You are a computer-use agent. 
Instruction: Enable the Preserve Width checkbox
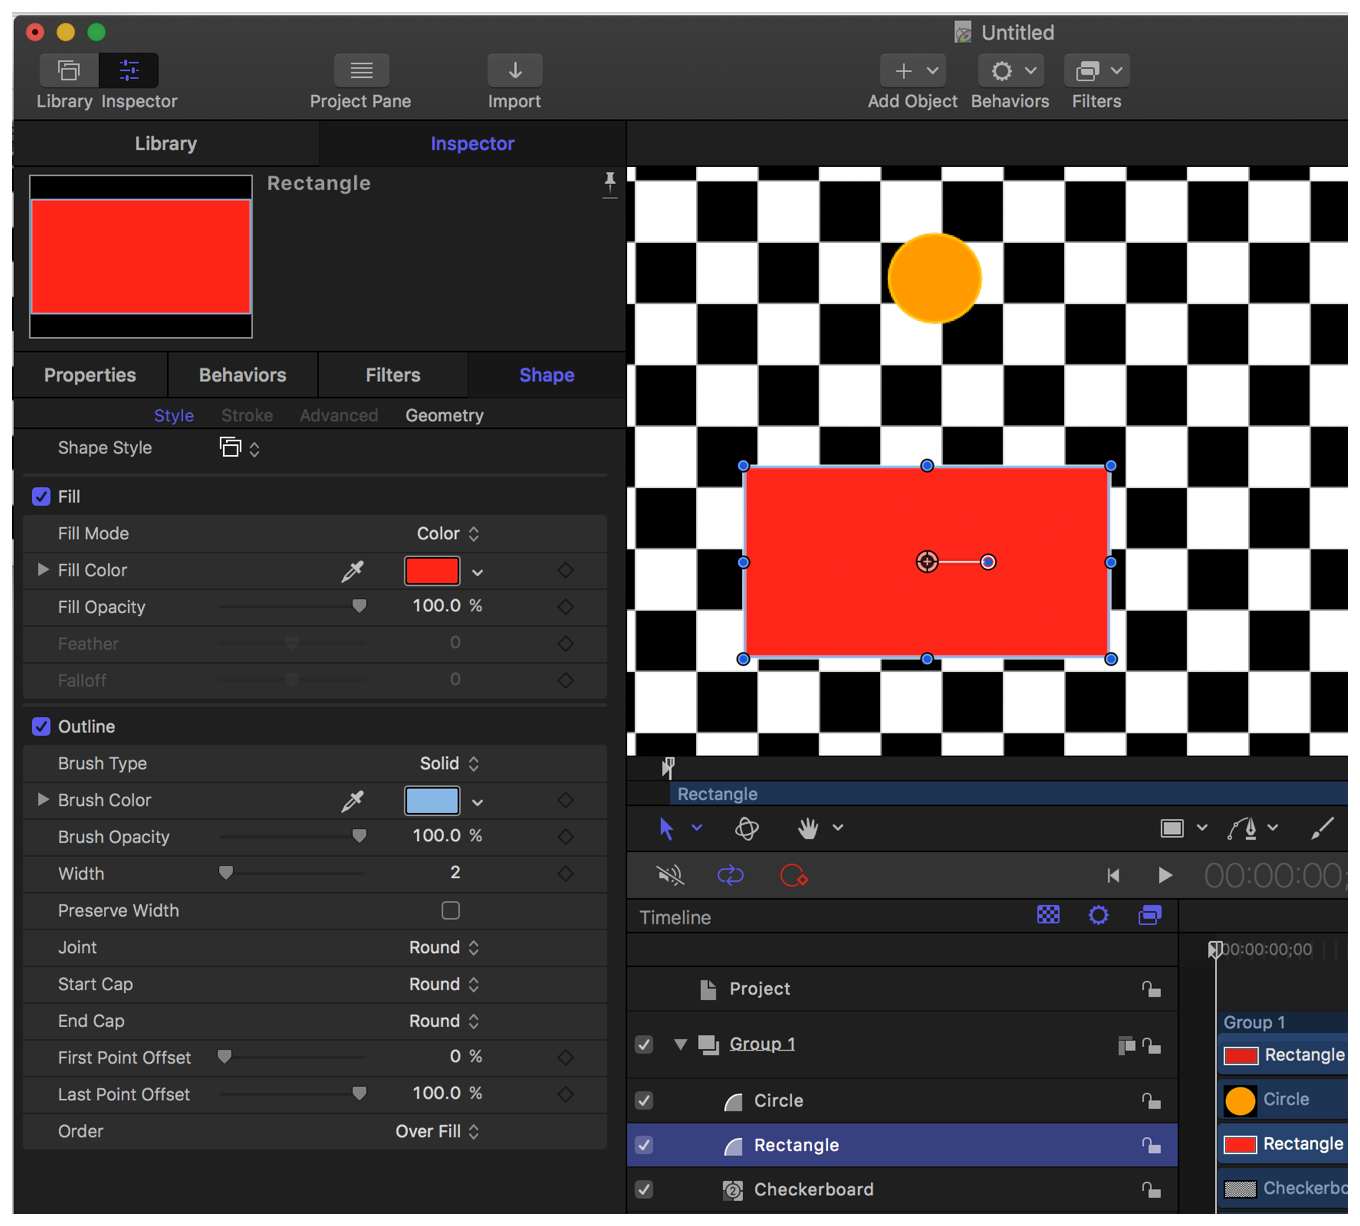pos(451,911)
